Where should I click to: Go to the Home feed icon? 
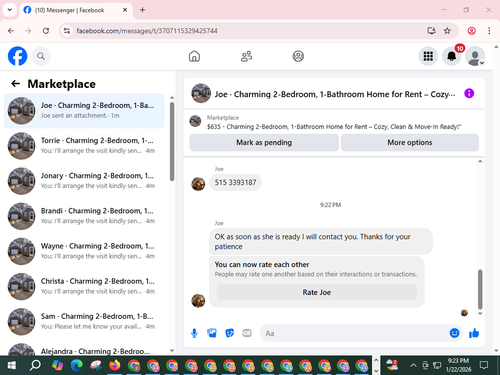coord(194,56)
